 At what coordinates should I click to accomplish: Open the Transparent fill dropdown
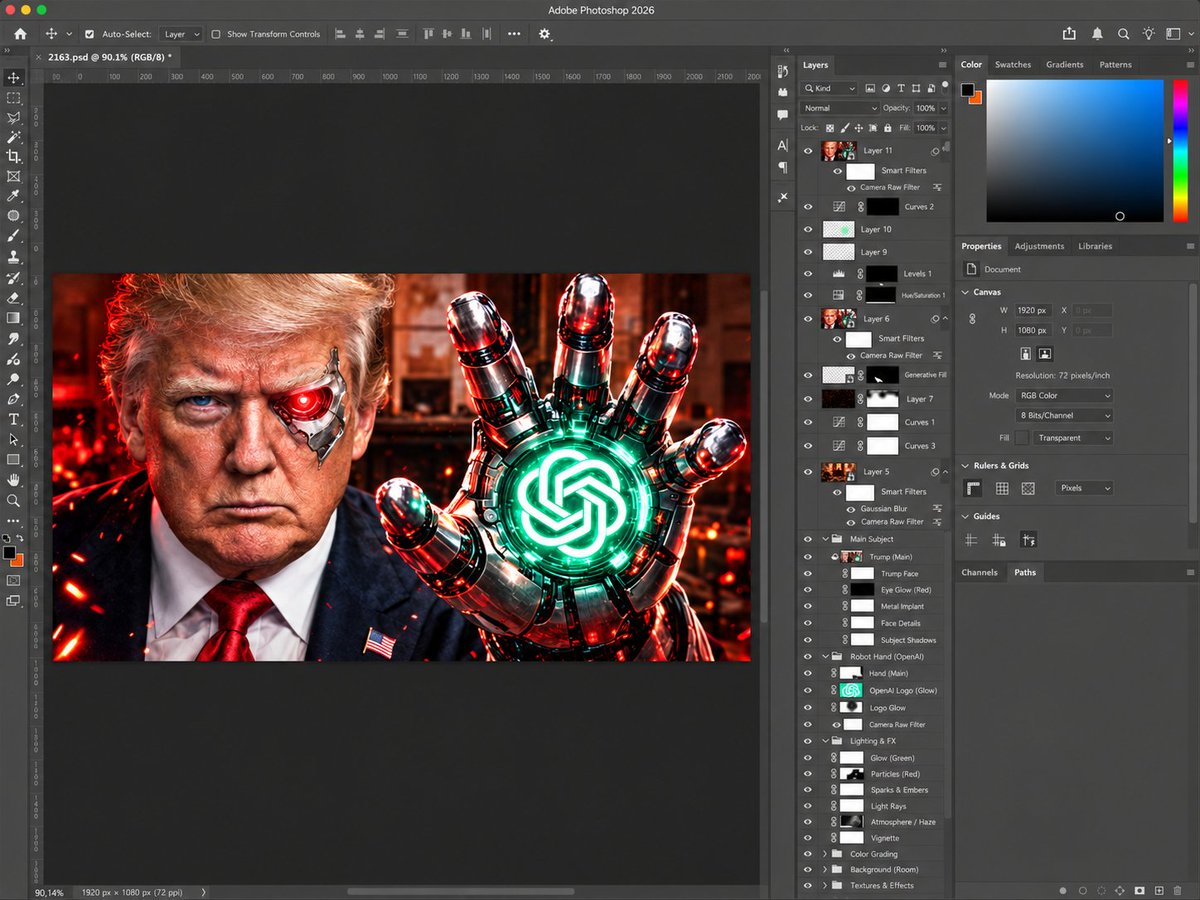pyautogui.click(x=1074, y=438)
